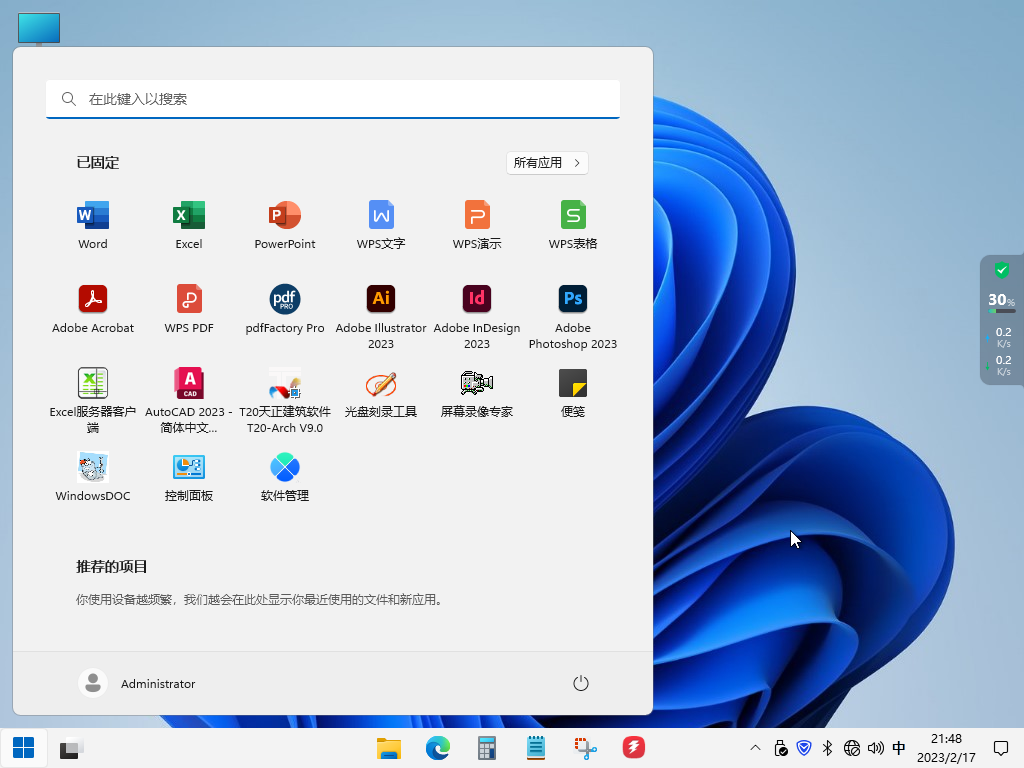1024x768 pixels.
Task: Open WPS PDF app
Action: coord(189,310)
